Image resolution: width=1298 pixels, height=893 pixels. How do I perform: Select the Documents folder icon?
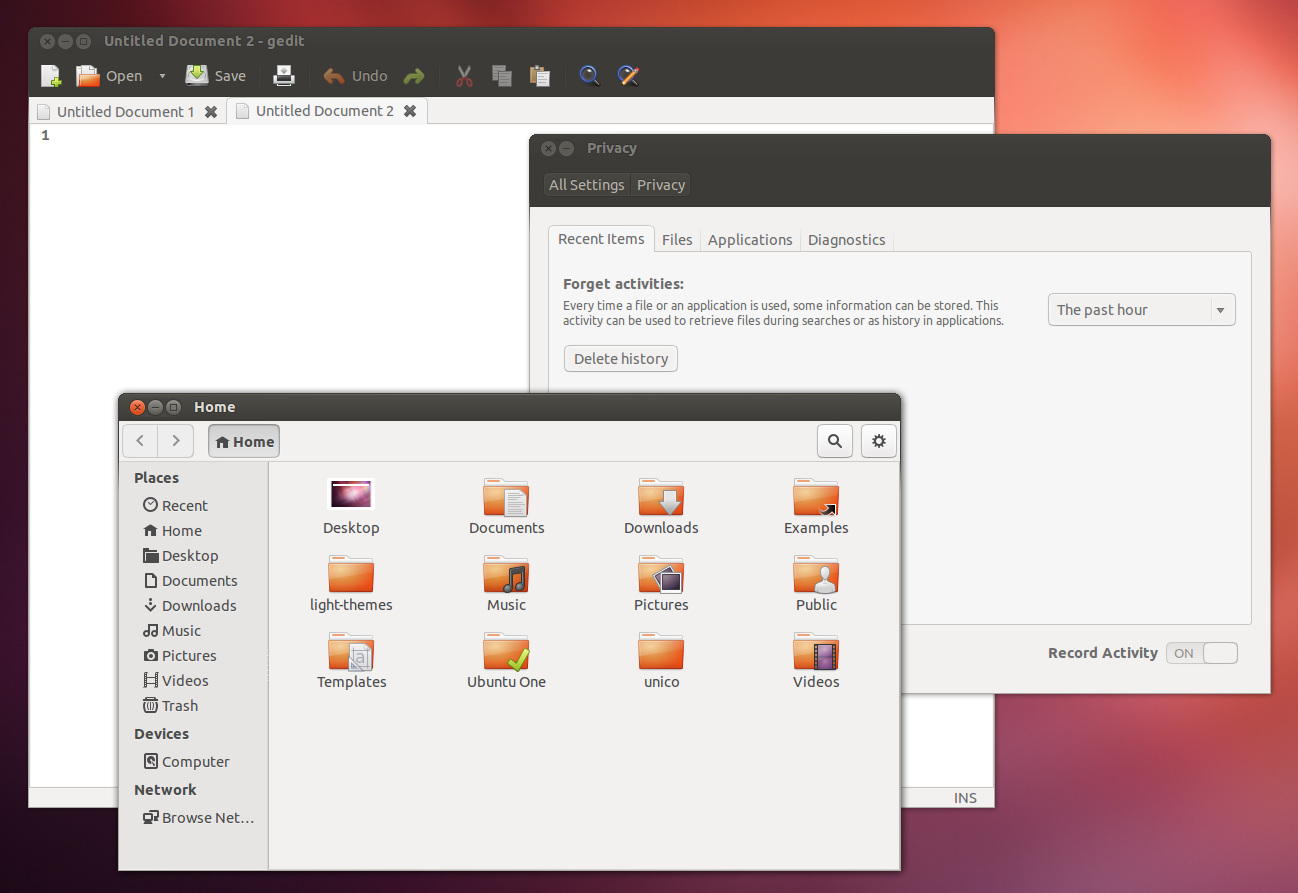[x=506, y=496]
